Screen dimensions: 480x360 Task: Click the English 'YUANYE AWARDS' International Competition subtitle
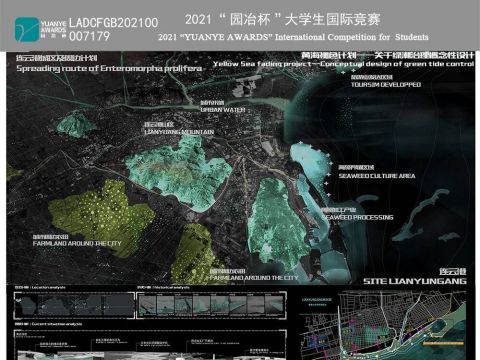pyautogui.click(x=293, y=37)
